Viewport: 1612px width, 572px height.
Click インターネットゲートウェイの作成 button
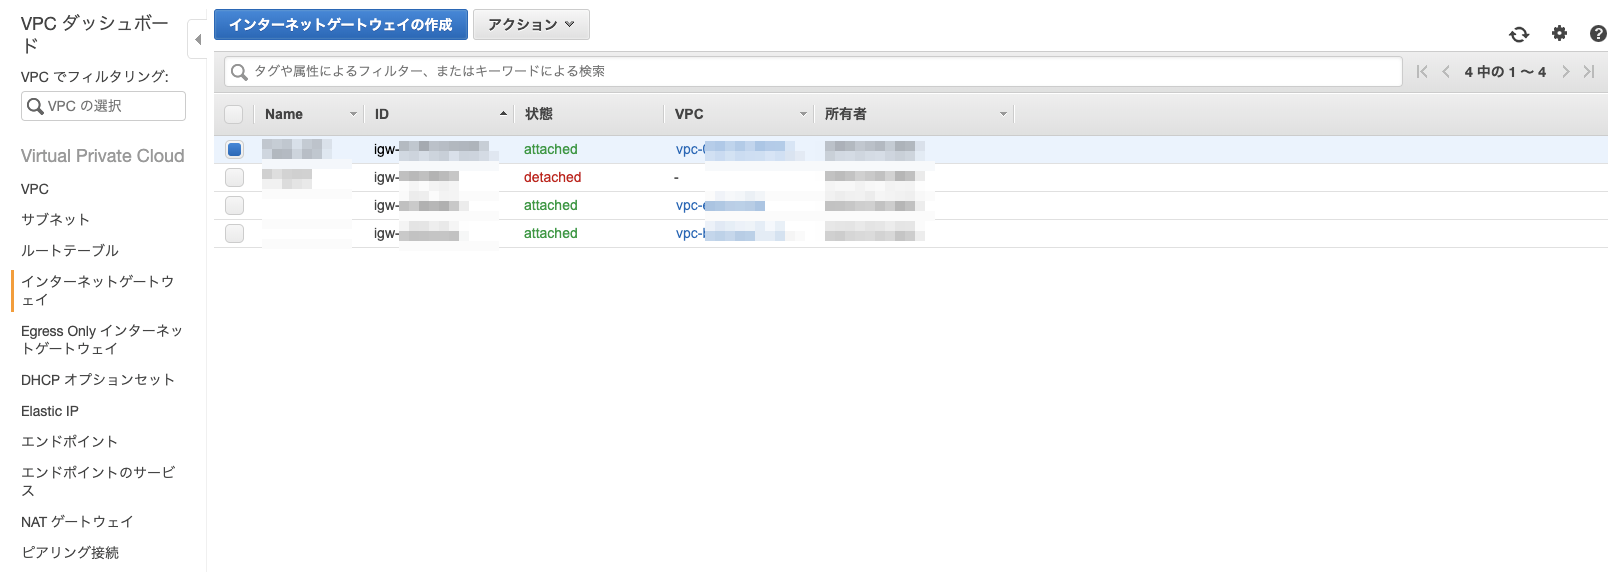pos(341,24)
